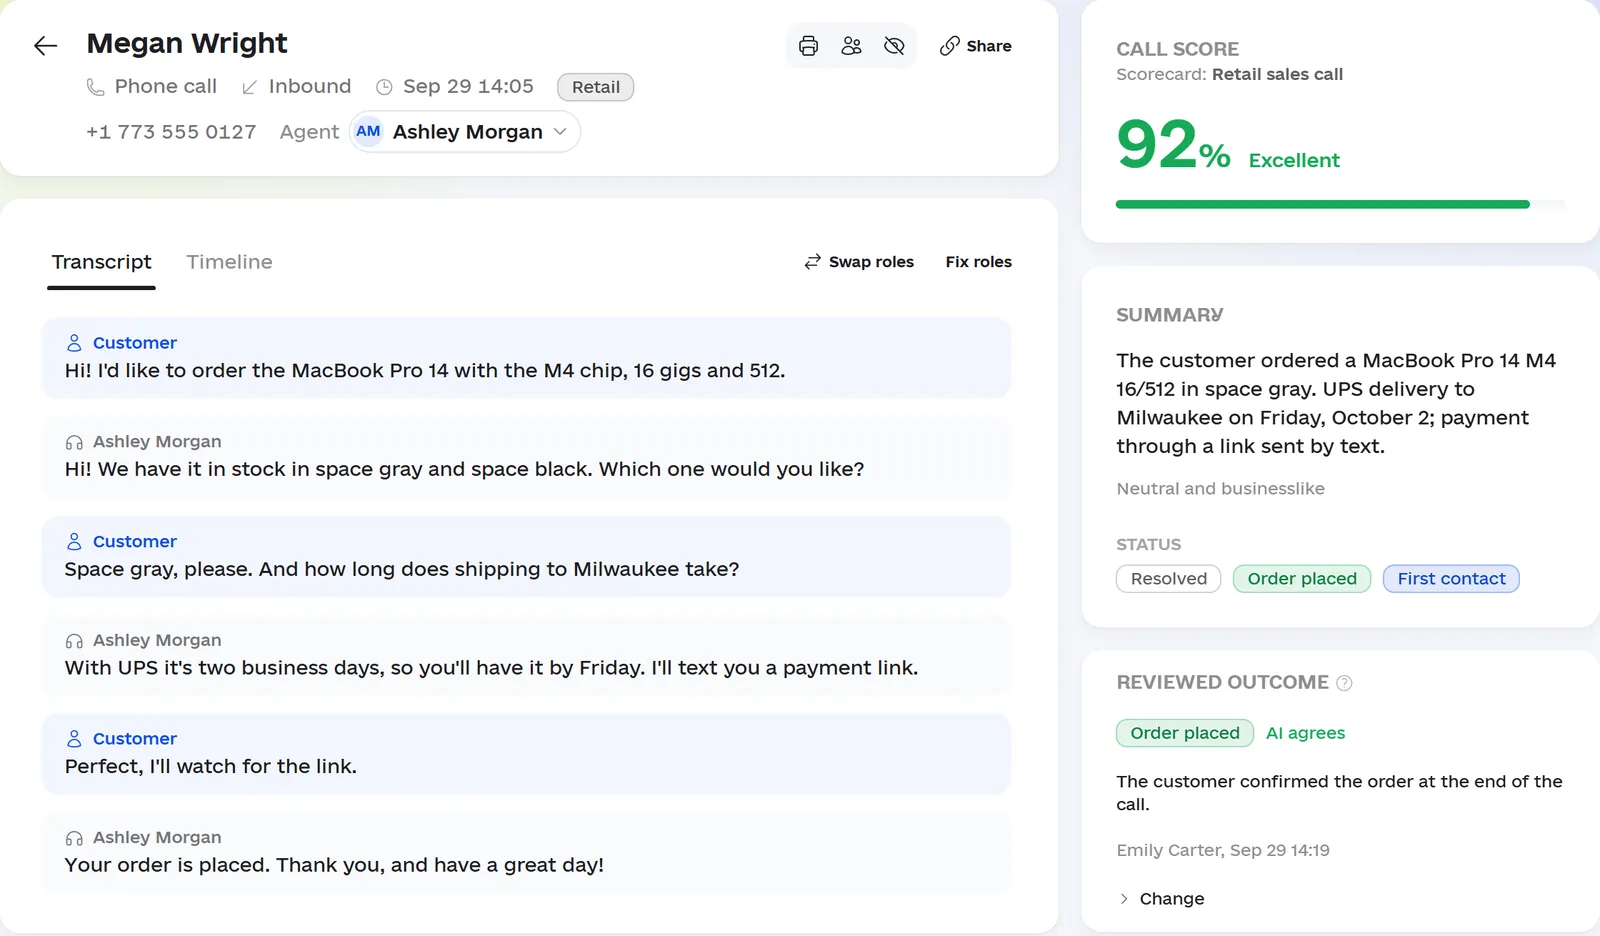Click the Inbound arrow icon
Screen dimensions: 1600x936
click(249, 88)
